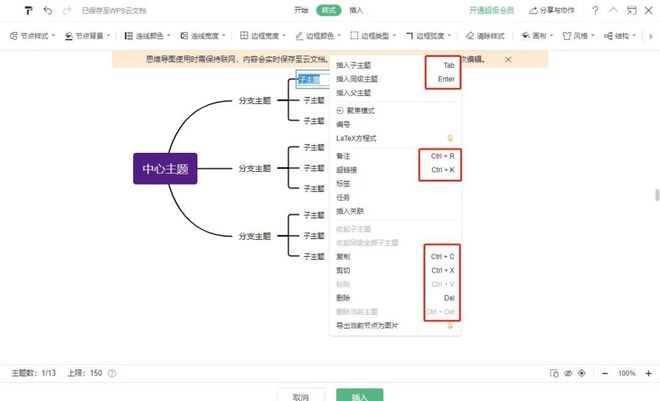Select LaTeX方程式 in context menu

(395, 138)
